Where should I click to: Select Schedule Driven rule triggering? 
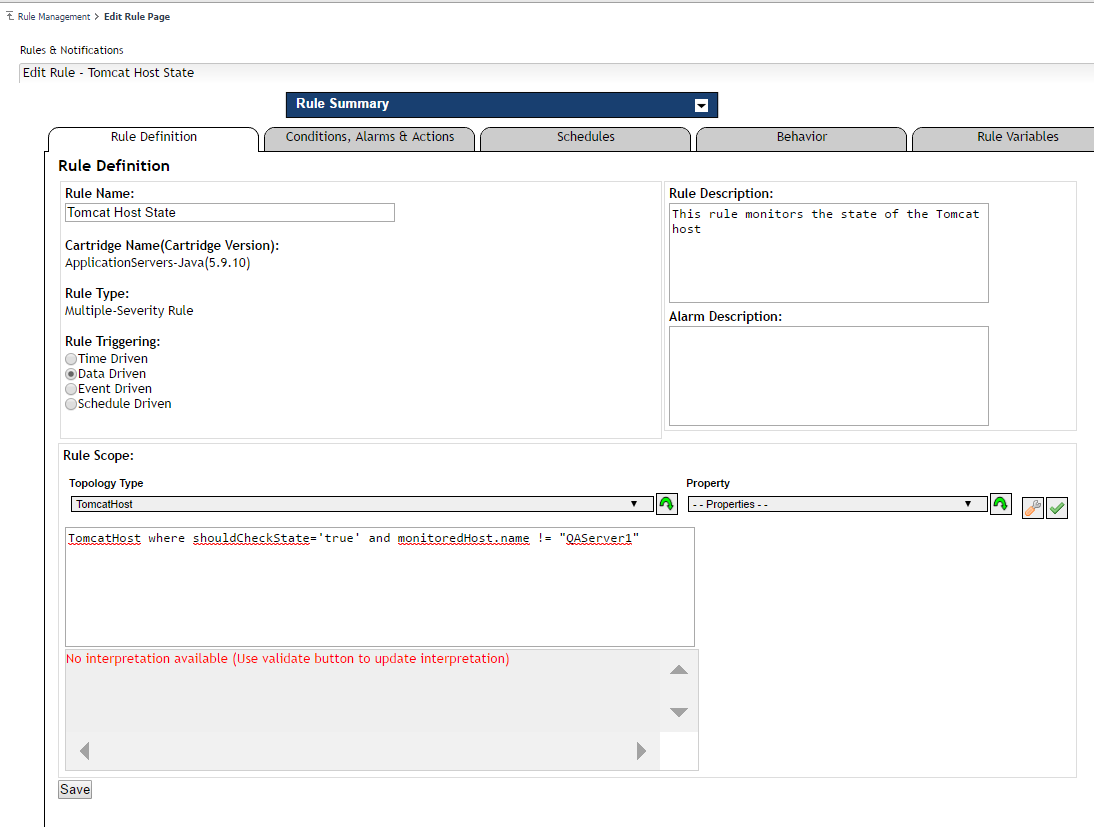[71, 404]
